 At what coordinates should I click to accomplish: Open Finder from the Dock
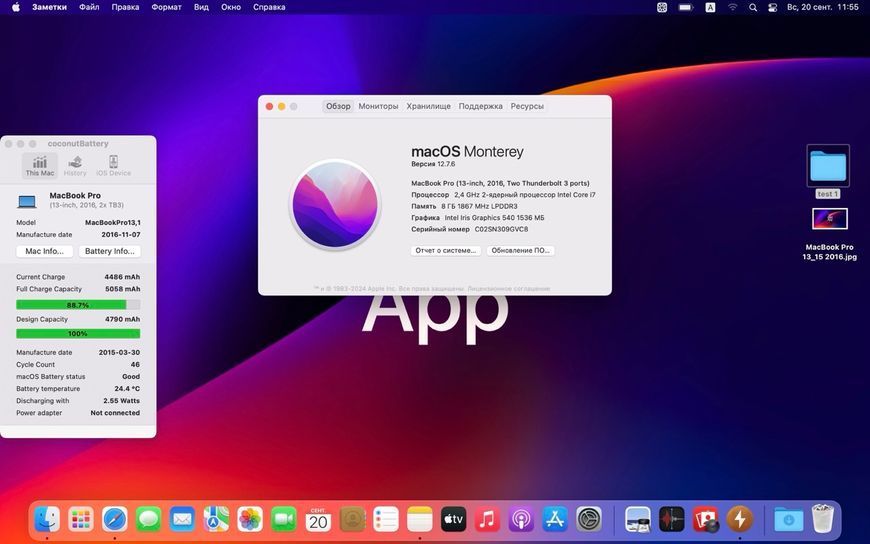pos(47,520)
